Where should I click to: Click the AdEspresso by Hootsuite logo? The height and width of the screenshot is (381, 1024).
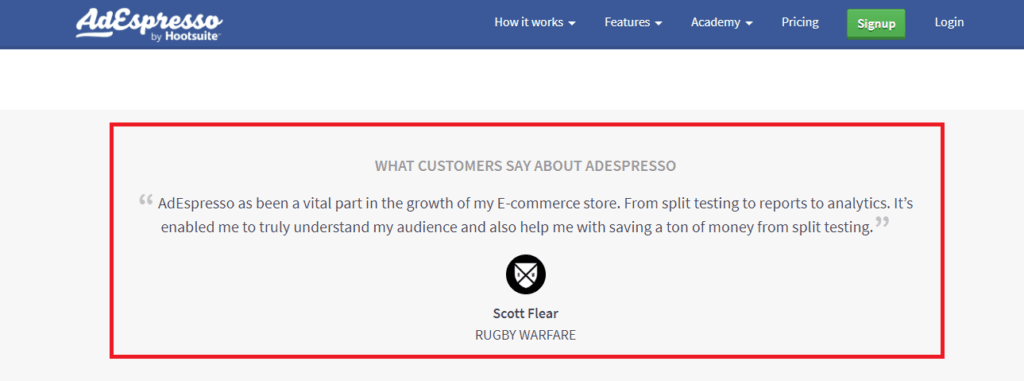(x=149, y=25)
